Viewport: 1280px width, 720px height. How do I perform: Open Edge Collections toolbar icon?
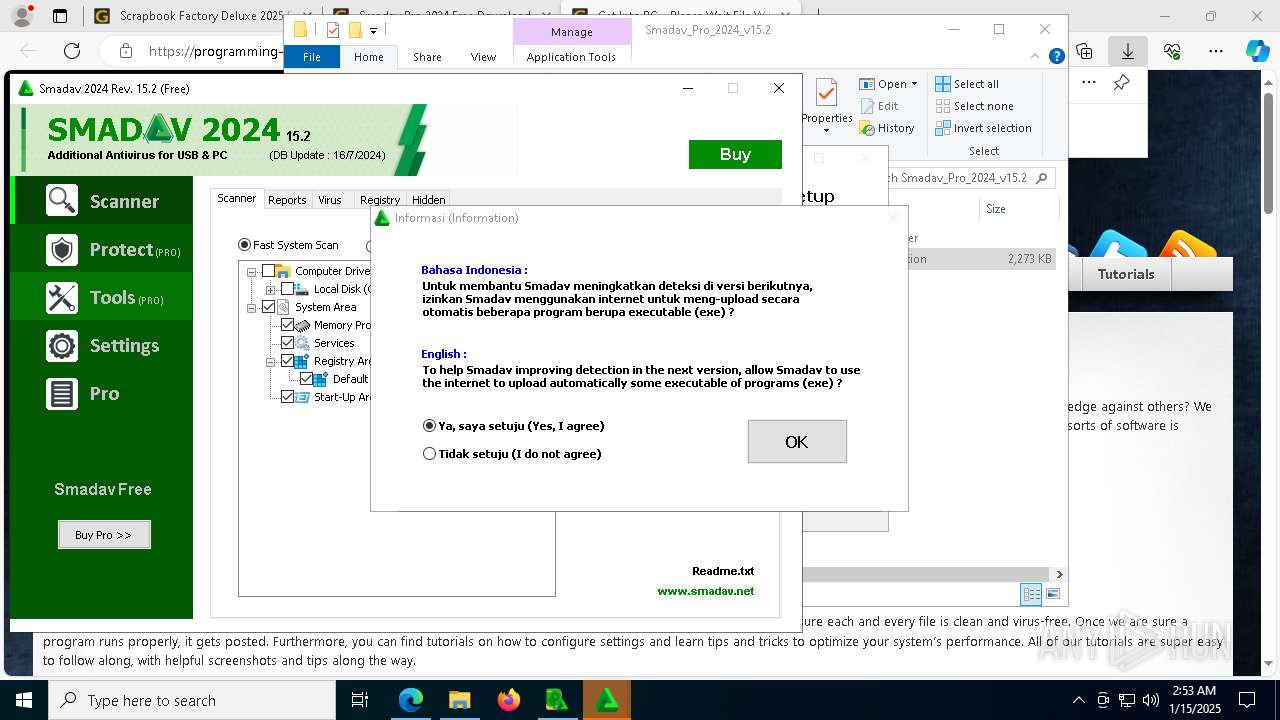(x=1085, y=51)
